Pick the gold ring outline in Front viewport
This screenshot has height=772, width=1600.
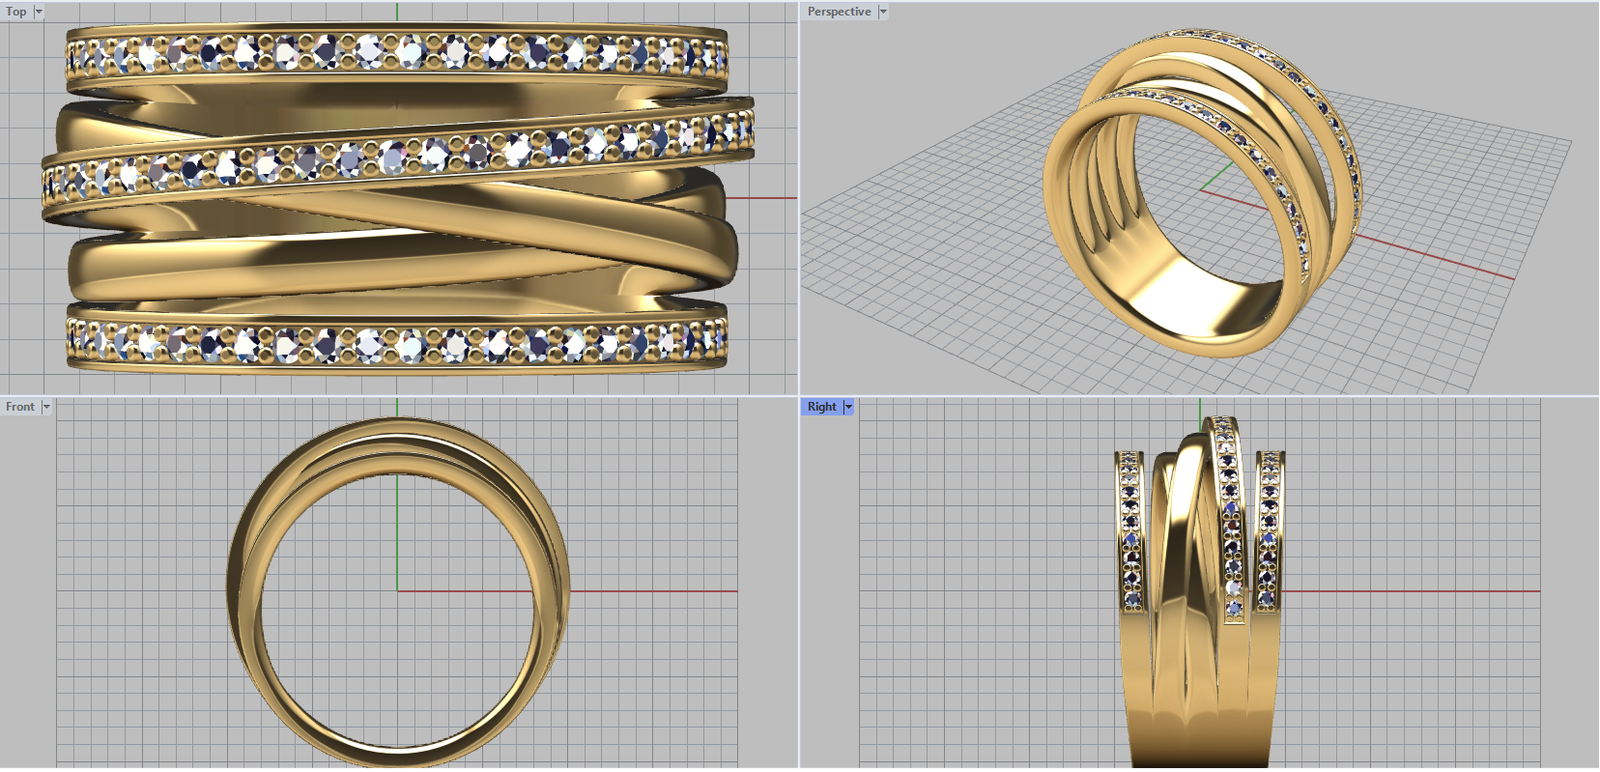tap(240, 590)
